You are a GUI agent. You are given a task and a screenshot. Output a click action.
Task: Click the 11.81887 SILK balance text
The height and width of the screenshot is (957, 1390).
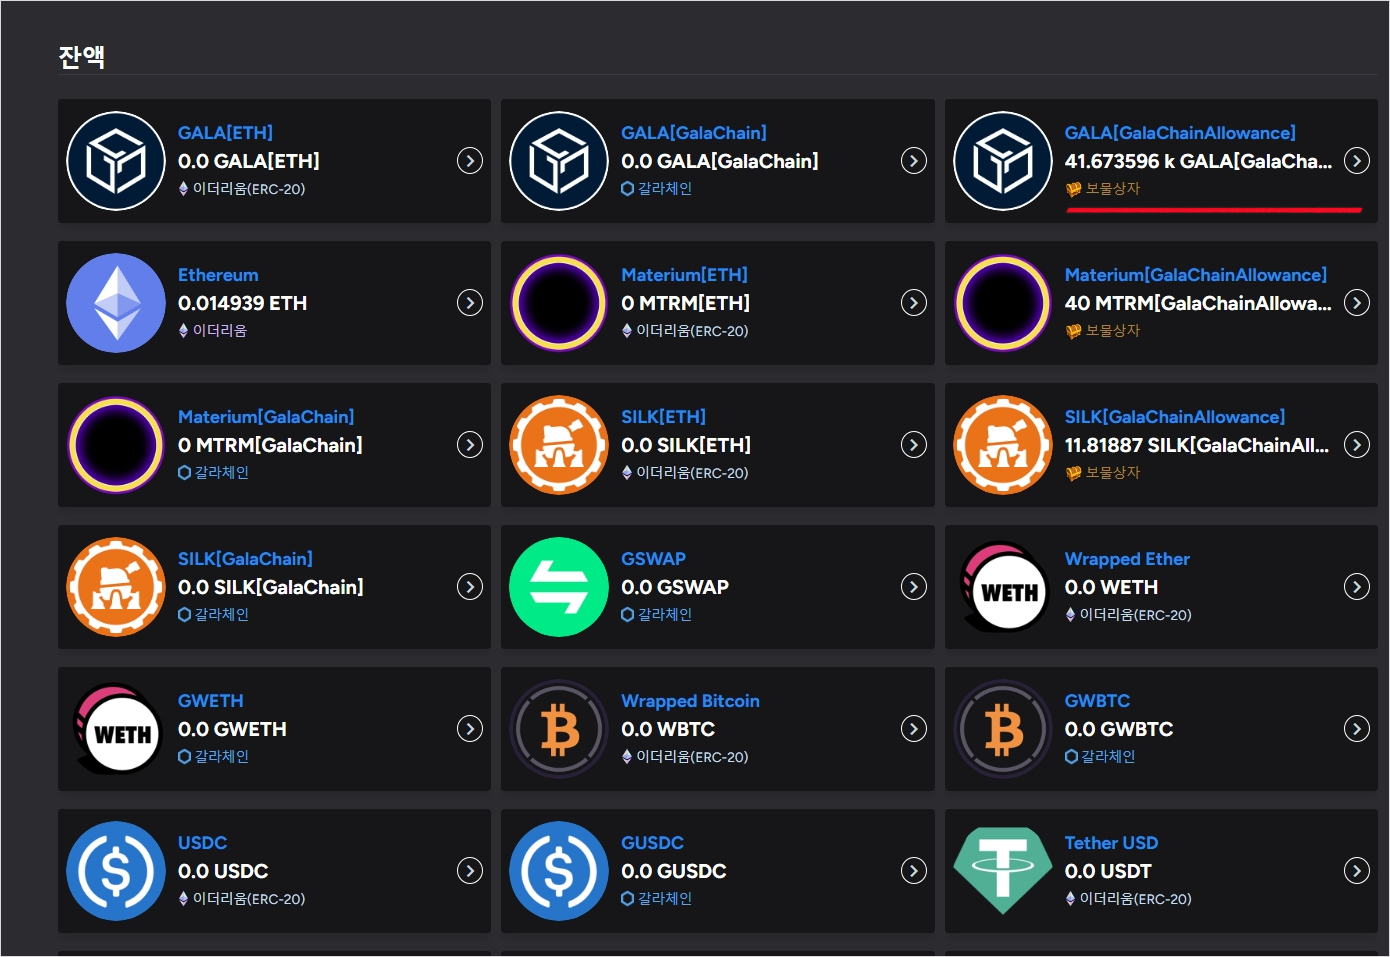coord(1197,445)
